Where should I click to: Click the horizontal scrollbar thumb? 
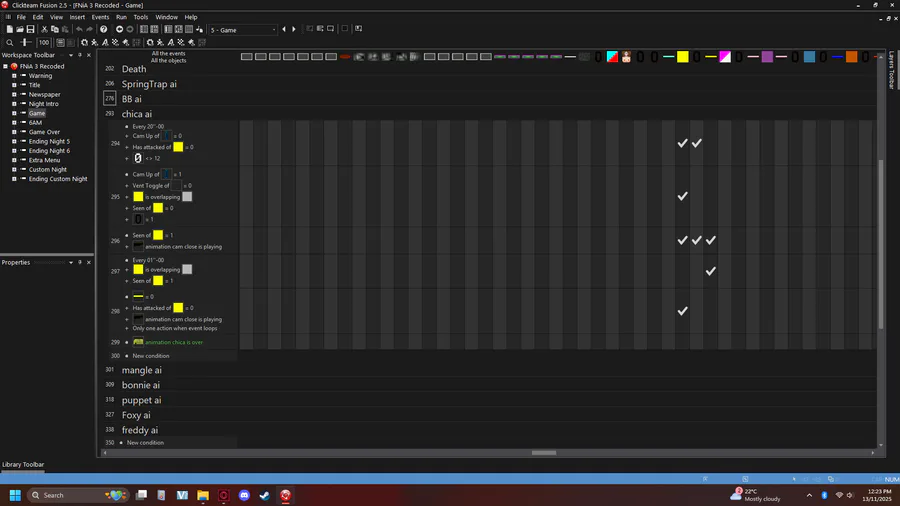click(544, 453)
